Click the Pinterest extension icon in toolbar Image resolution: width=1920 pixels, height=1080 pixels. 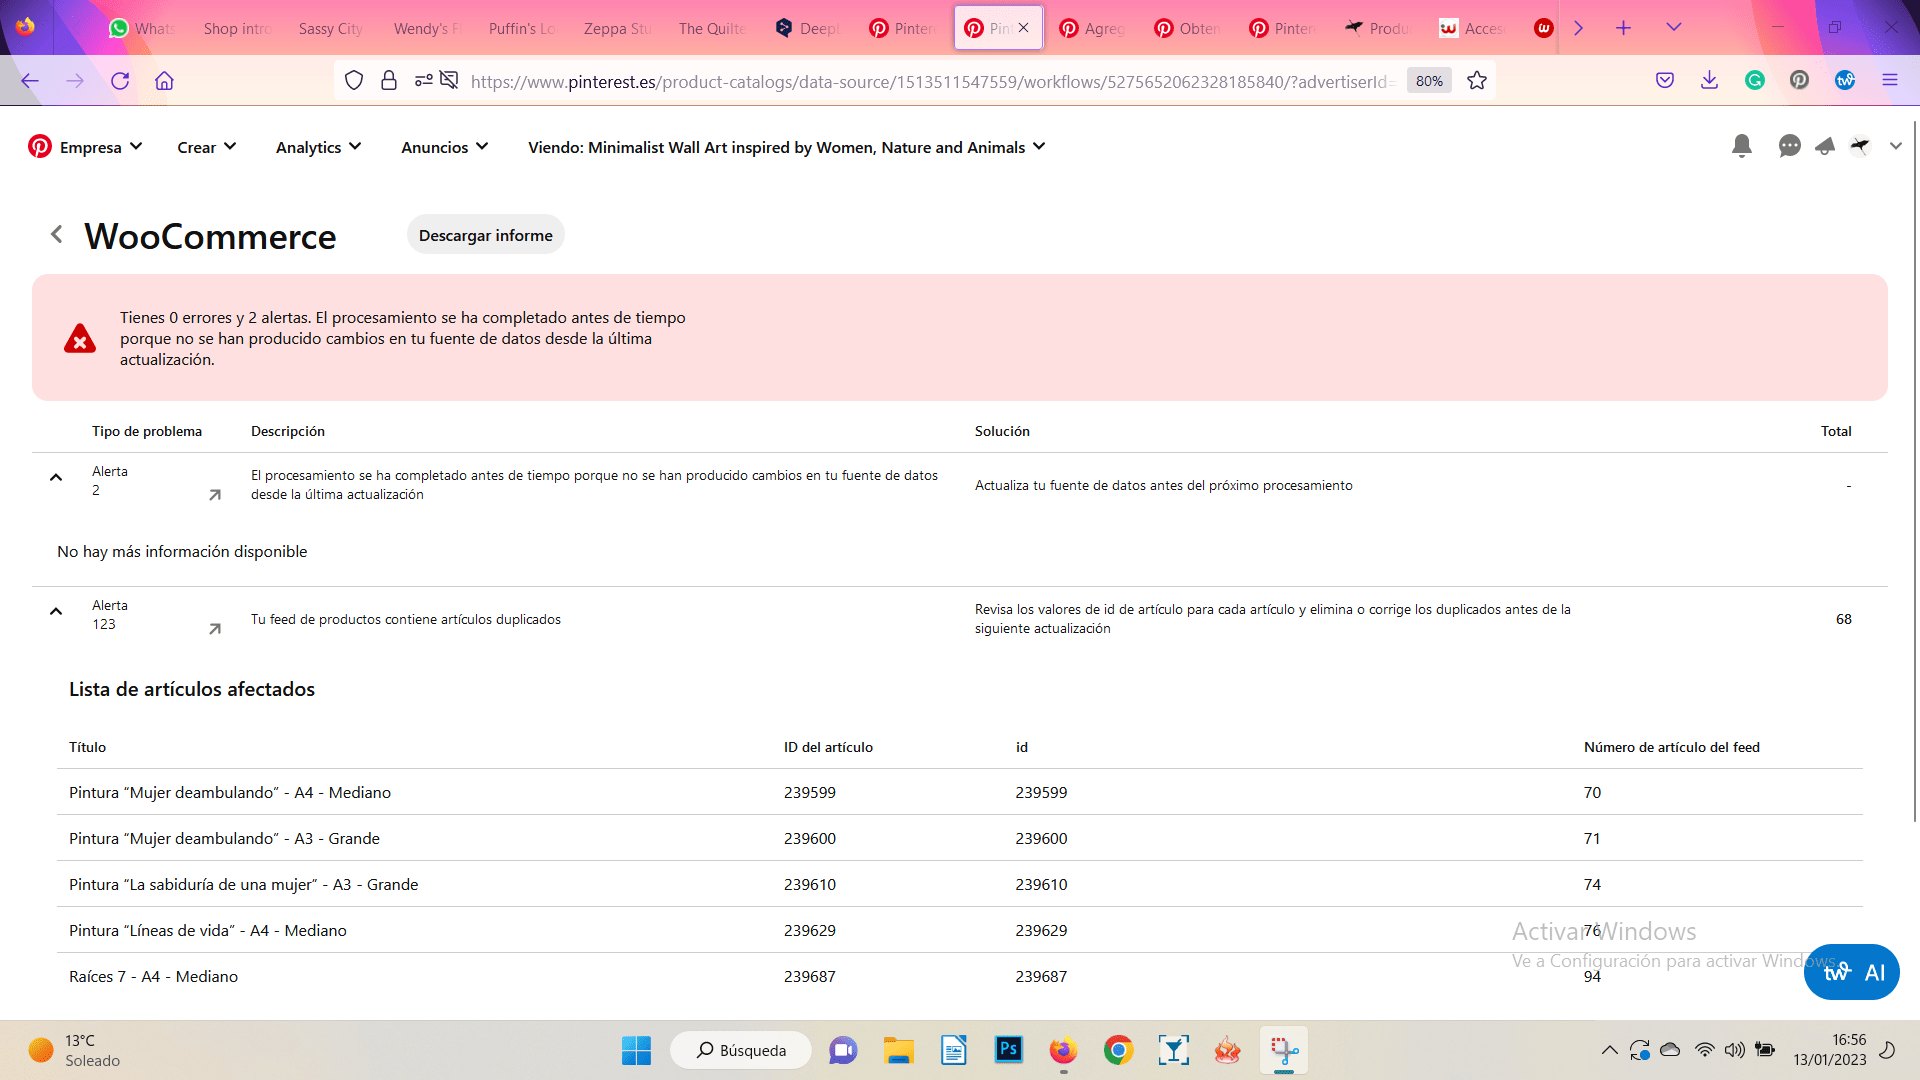pyautogui.click(x=1799, y=81)
